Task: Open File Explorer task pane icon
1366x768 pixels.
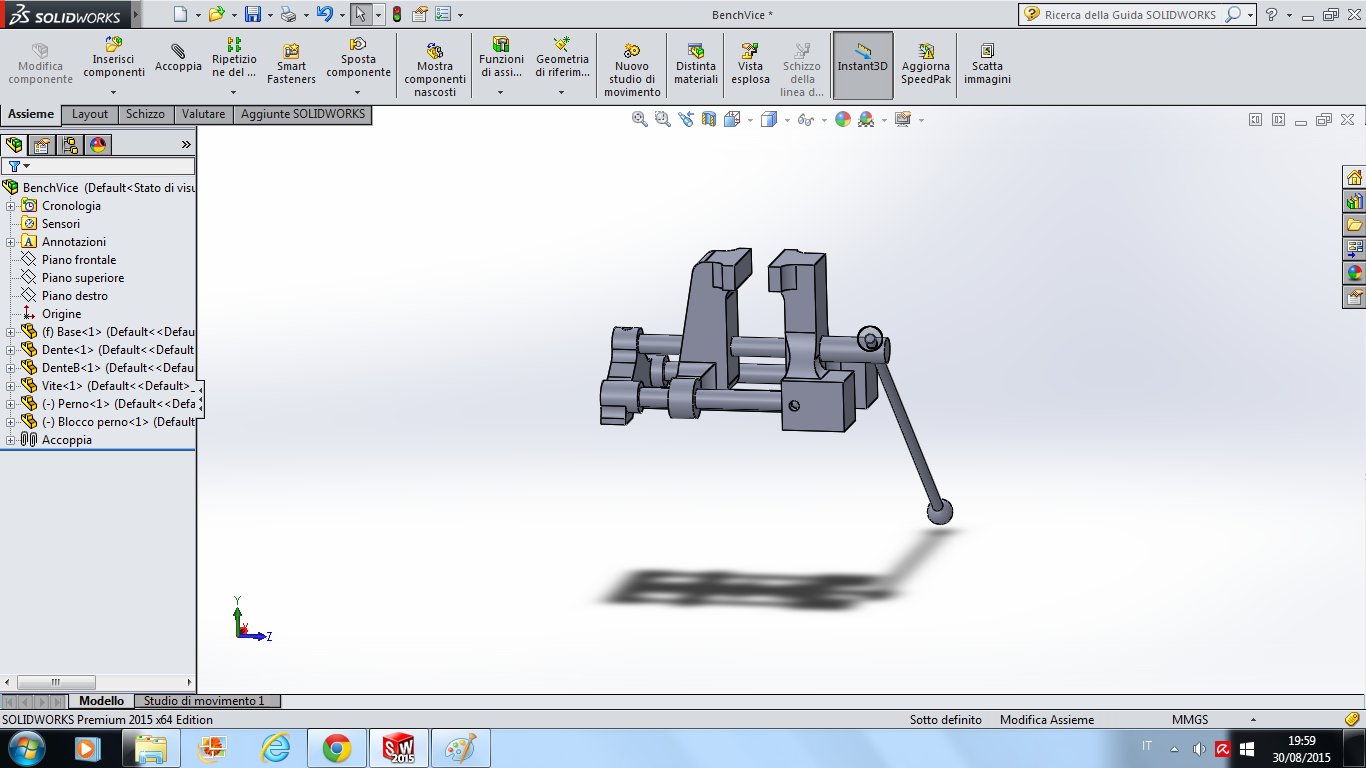Action: click(1354, 226)
